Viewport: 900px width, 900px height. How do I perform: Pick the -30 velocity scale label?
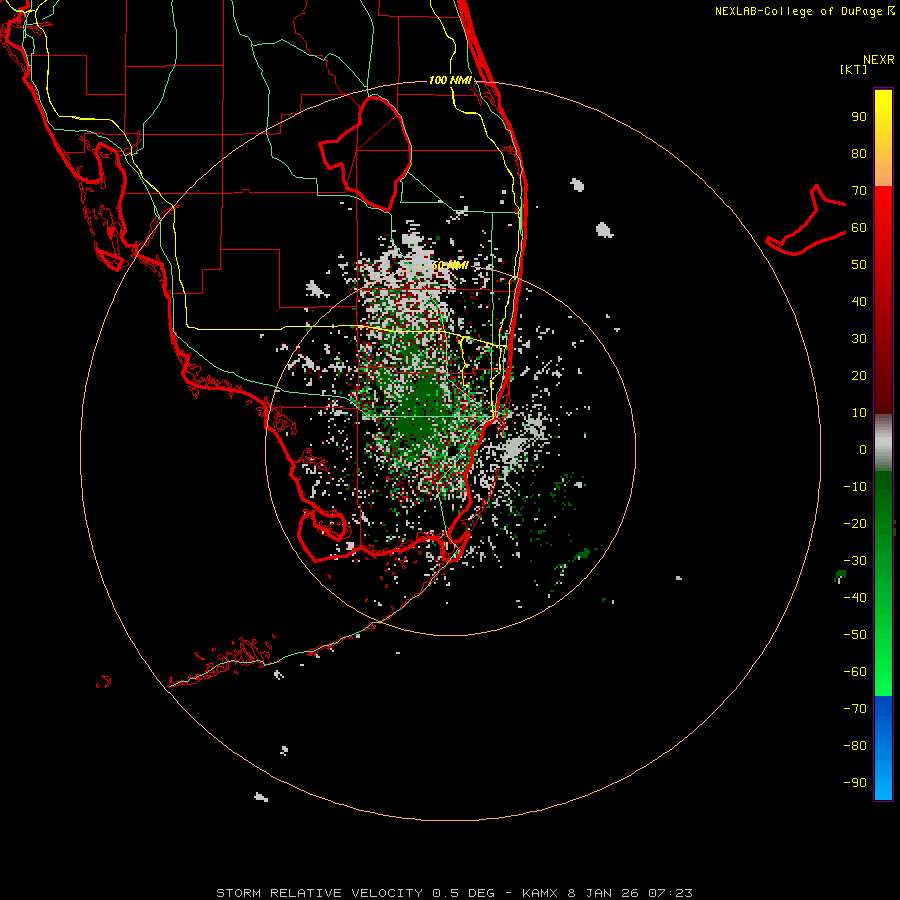coord(855,561)
